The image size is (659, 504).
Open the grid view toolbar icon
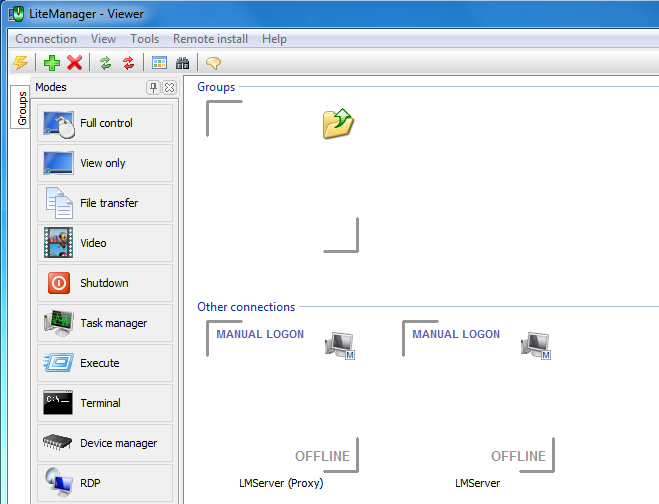tap(159, 63)
